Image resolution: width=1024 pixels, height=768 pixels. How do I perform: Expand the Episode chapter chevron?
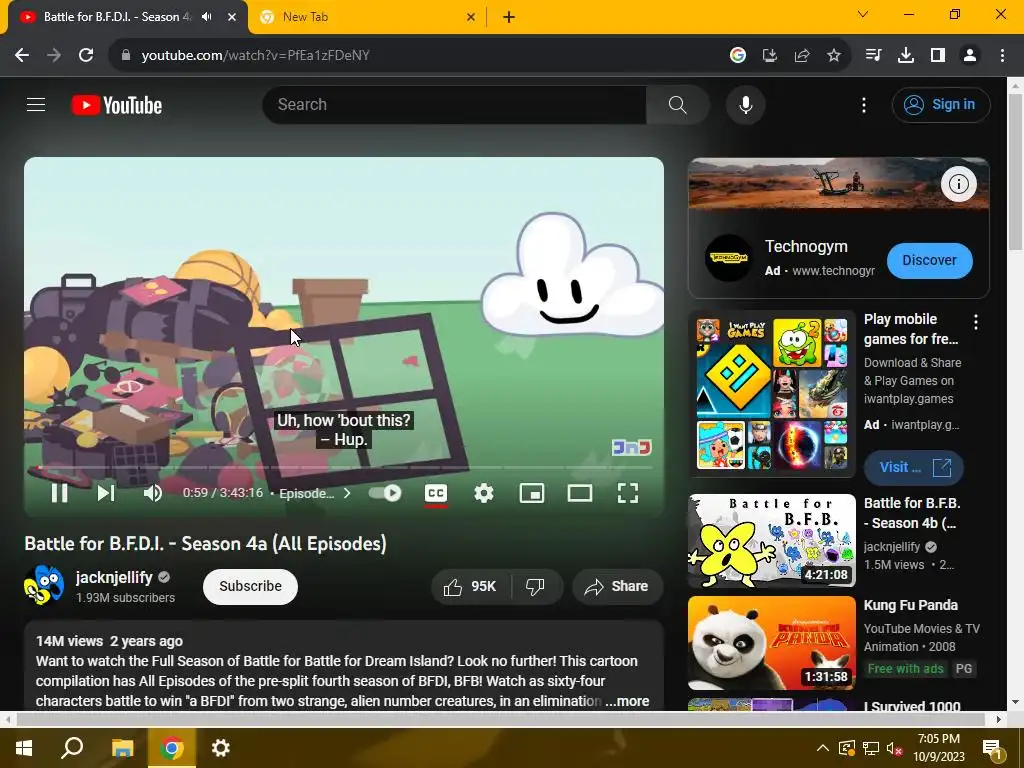click(x=347, y=493)
